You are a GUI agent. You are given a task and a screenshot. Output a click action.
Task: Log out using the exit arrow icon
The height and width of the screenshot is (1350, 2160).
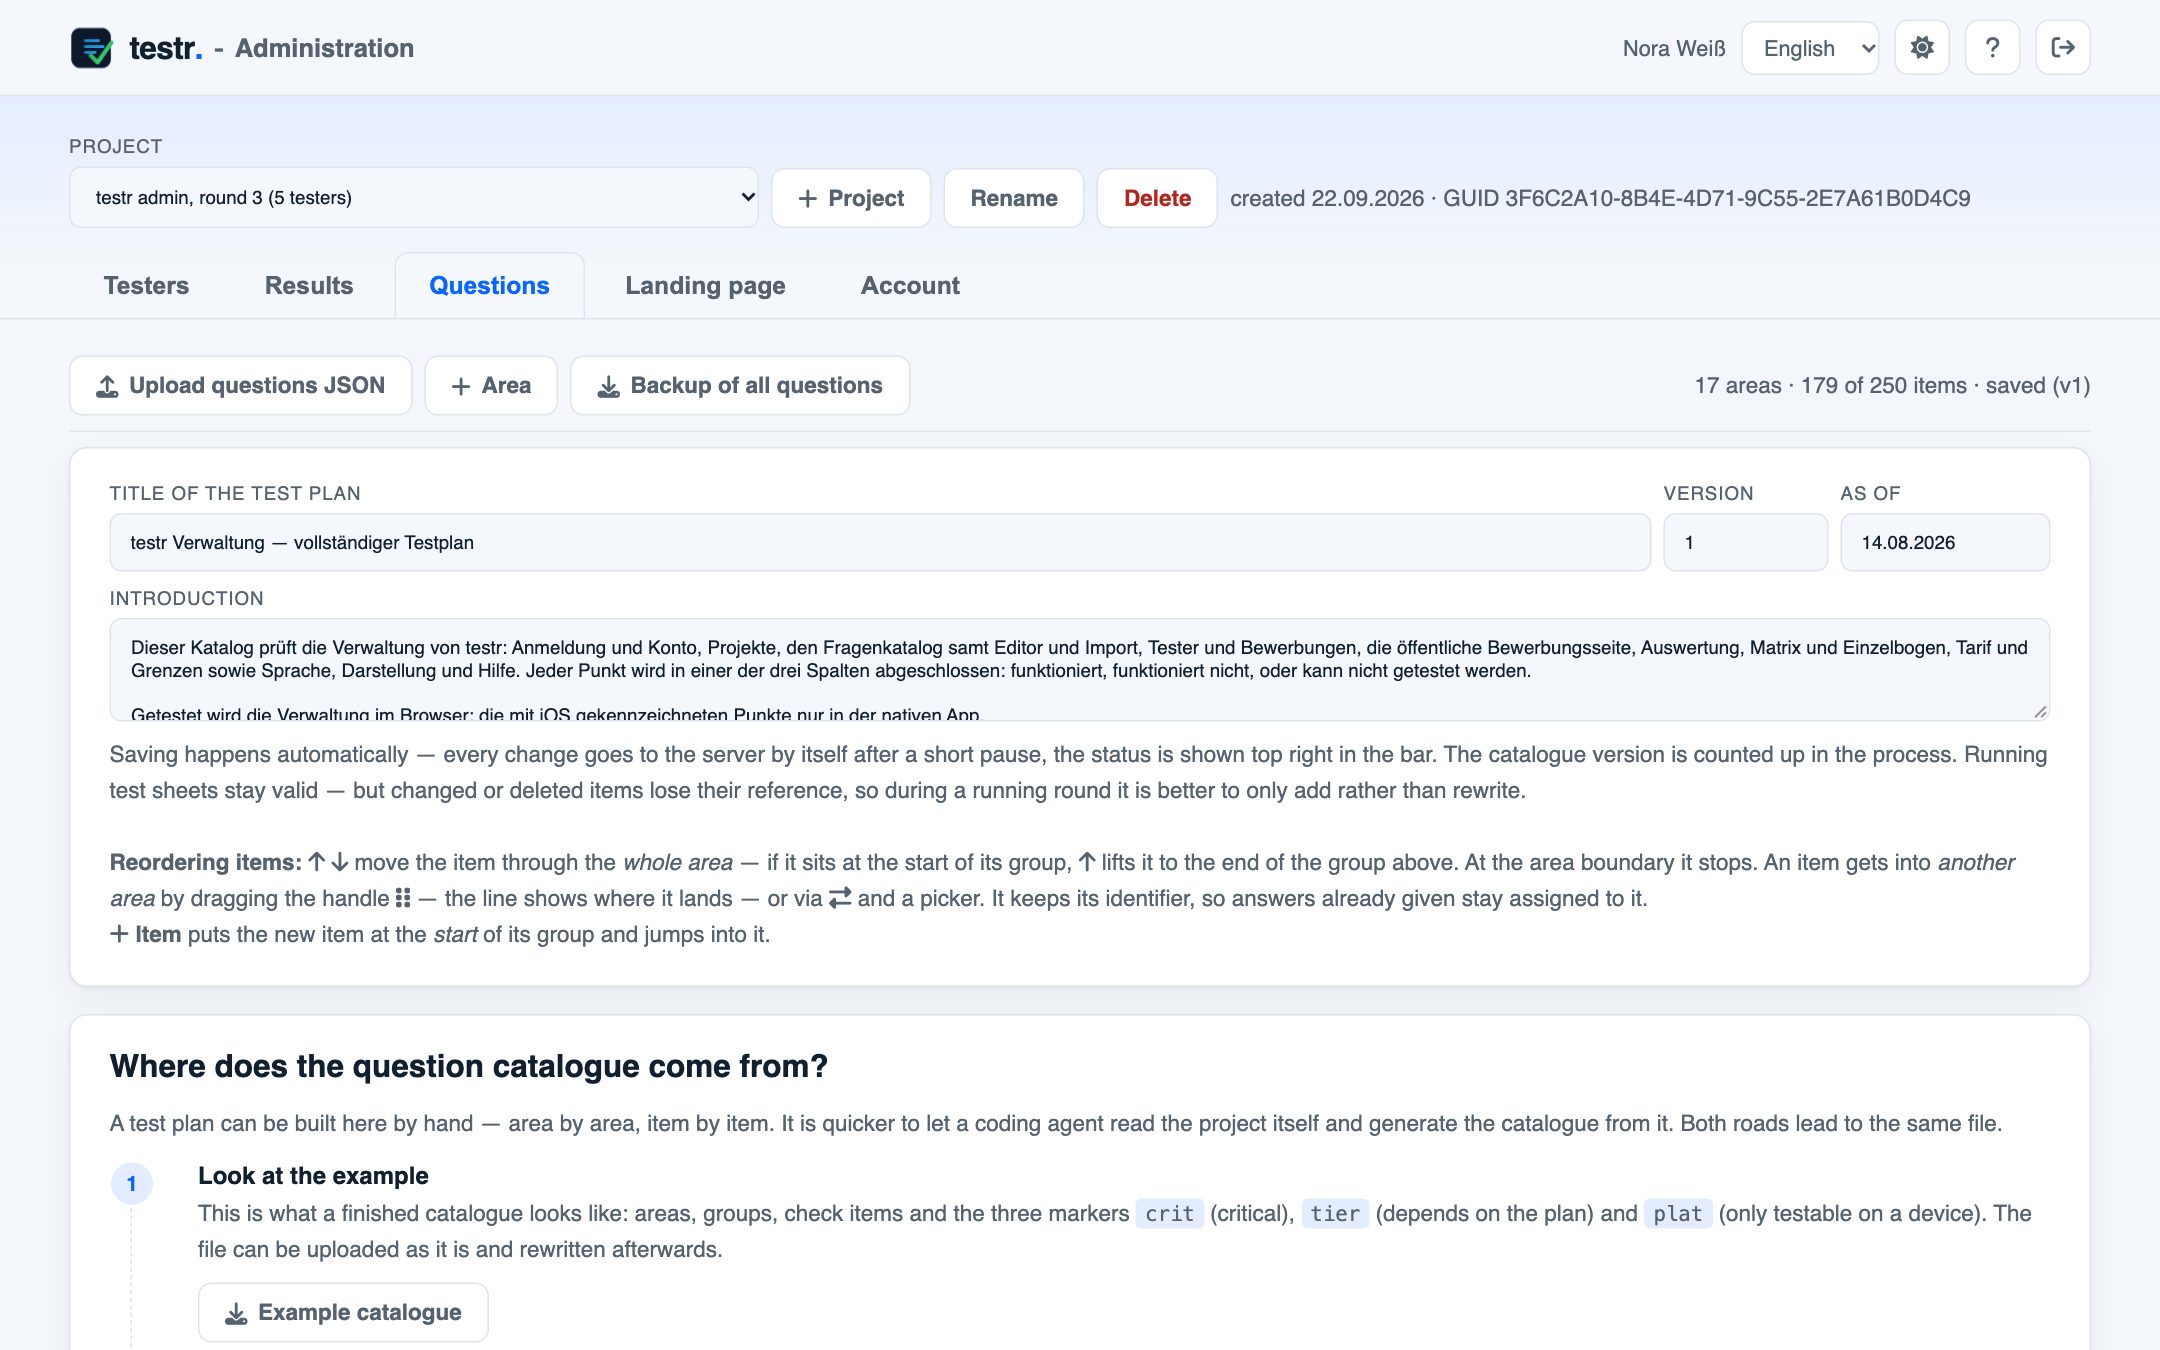[2062, 48]
